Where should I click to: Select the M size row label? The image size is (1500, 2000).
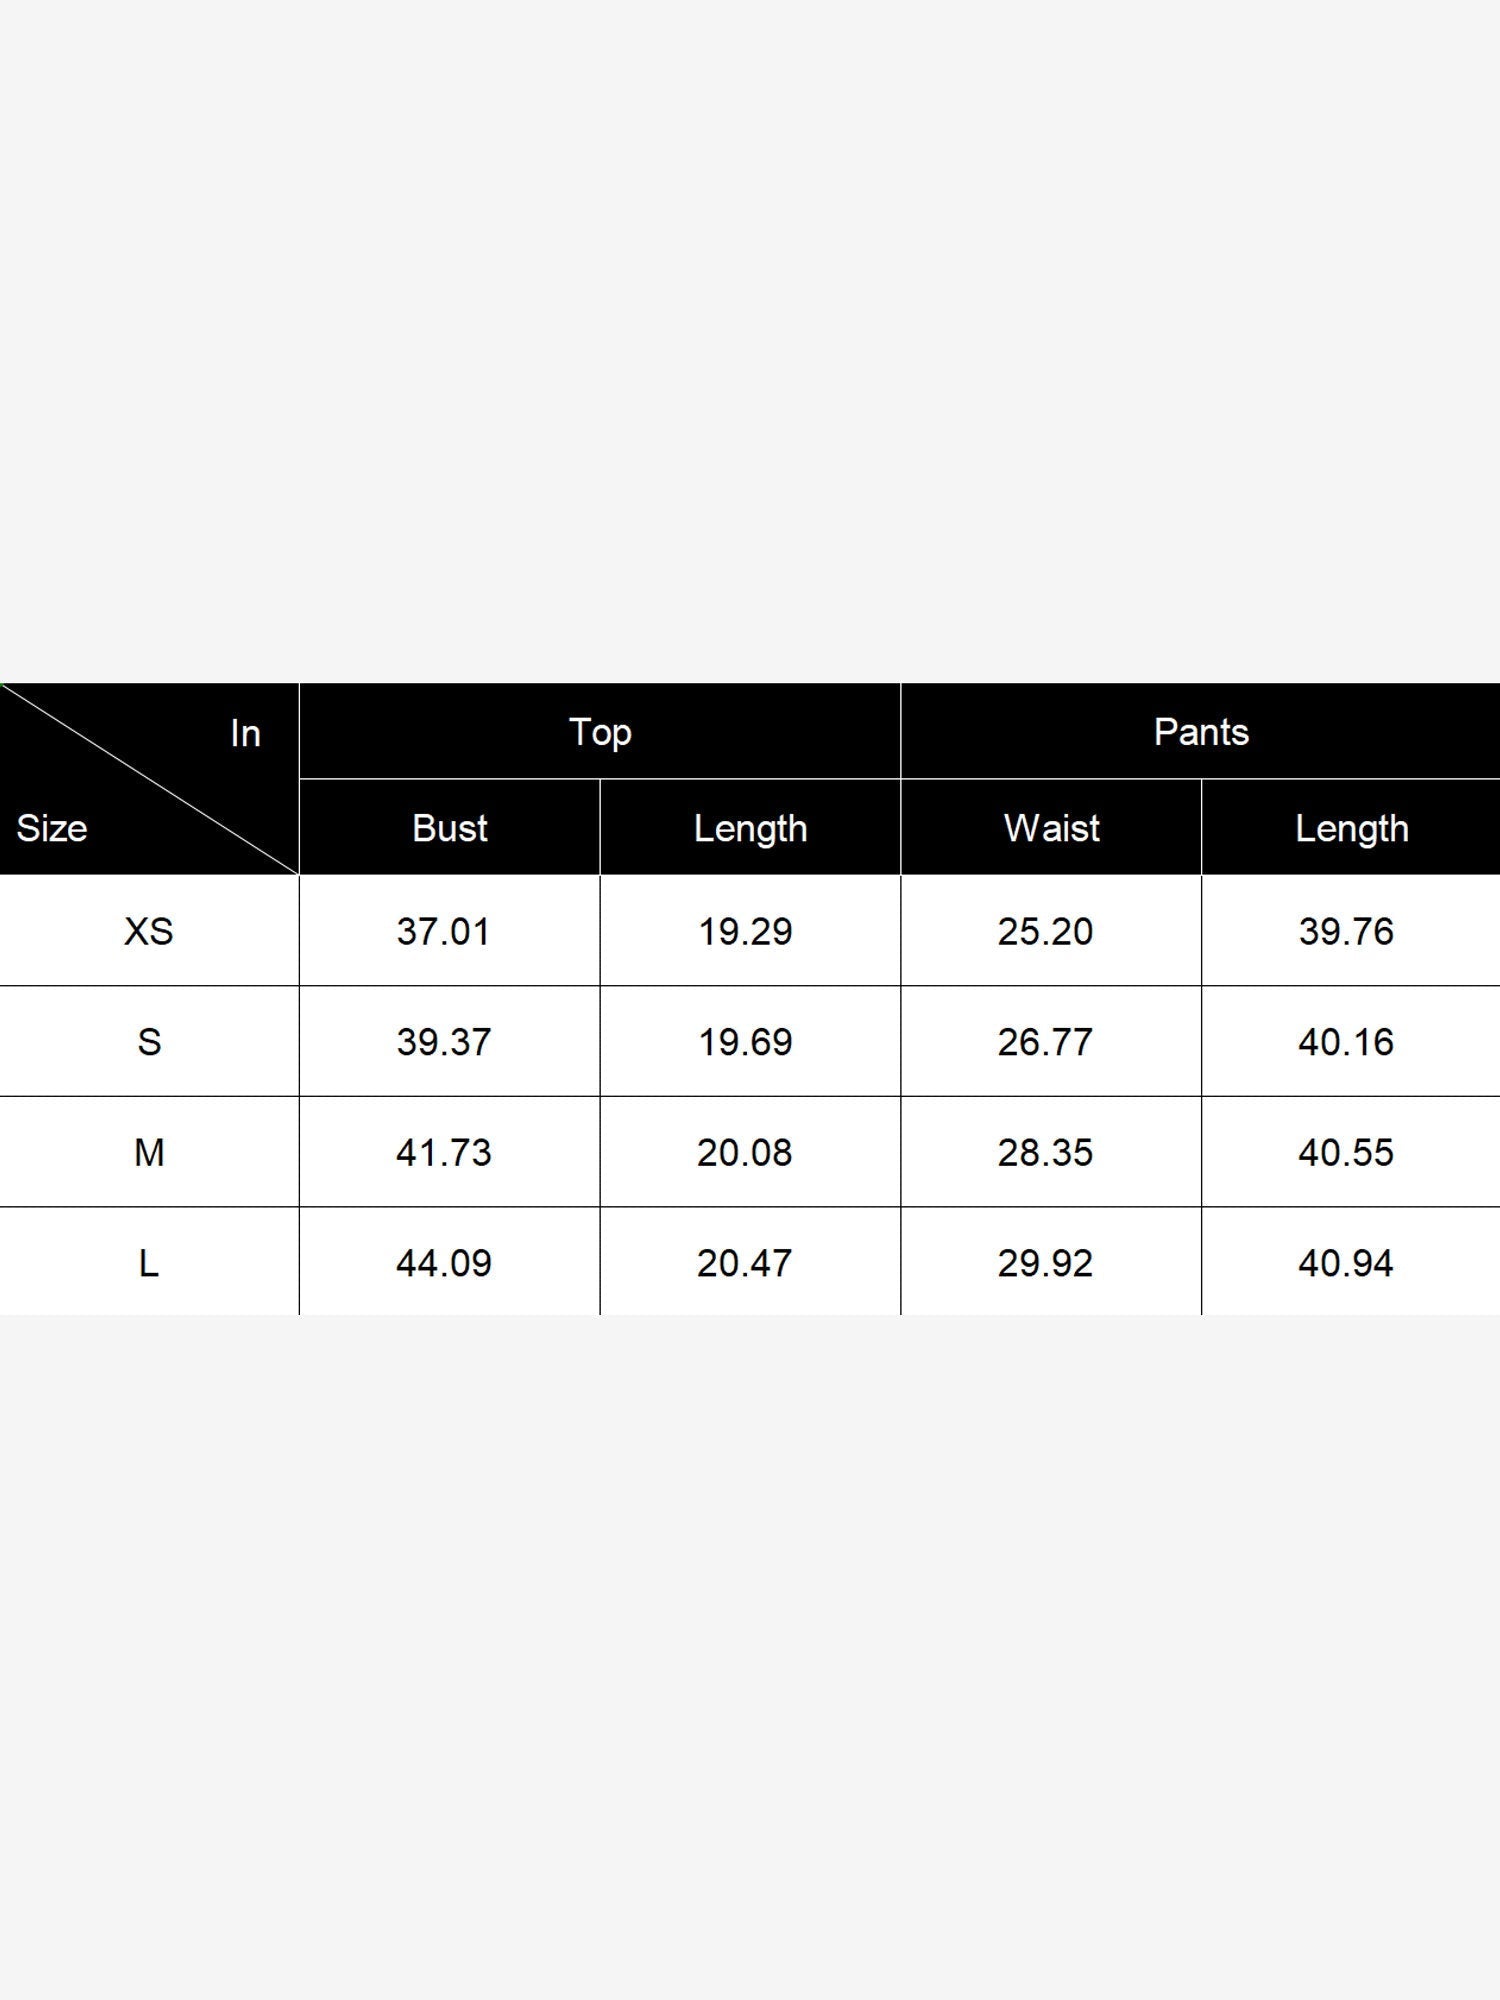[149, 1152]
